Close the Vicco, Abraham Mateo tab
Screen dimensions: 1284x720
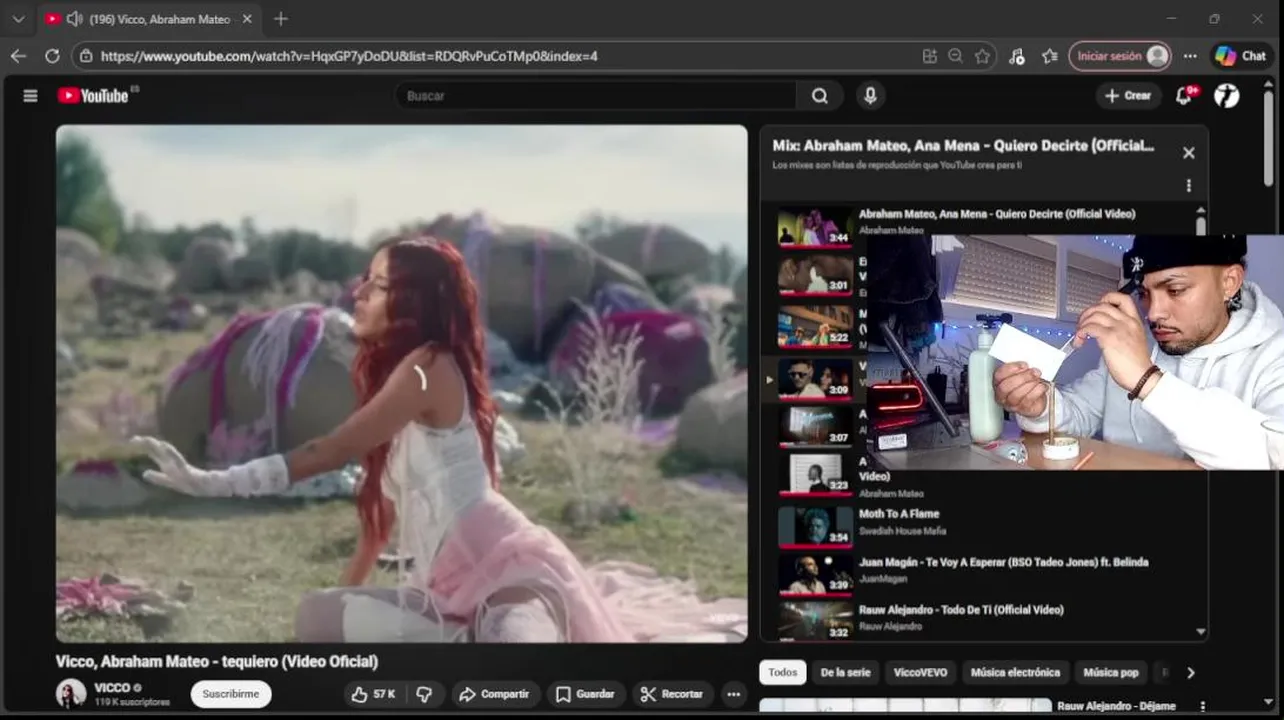247,19
